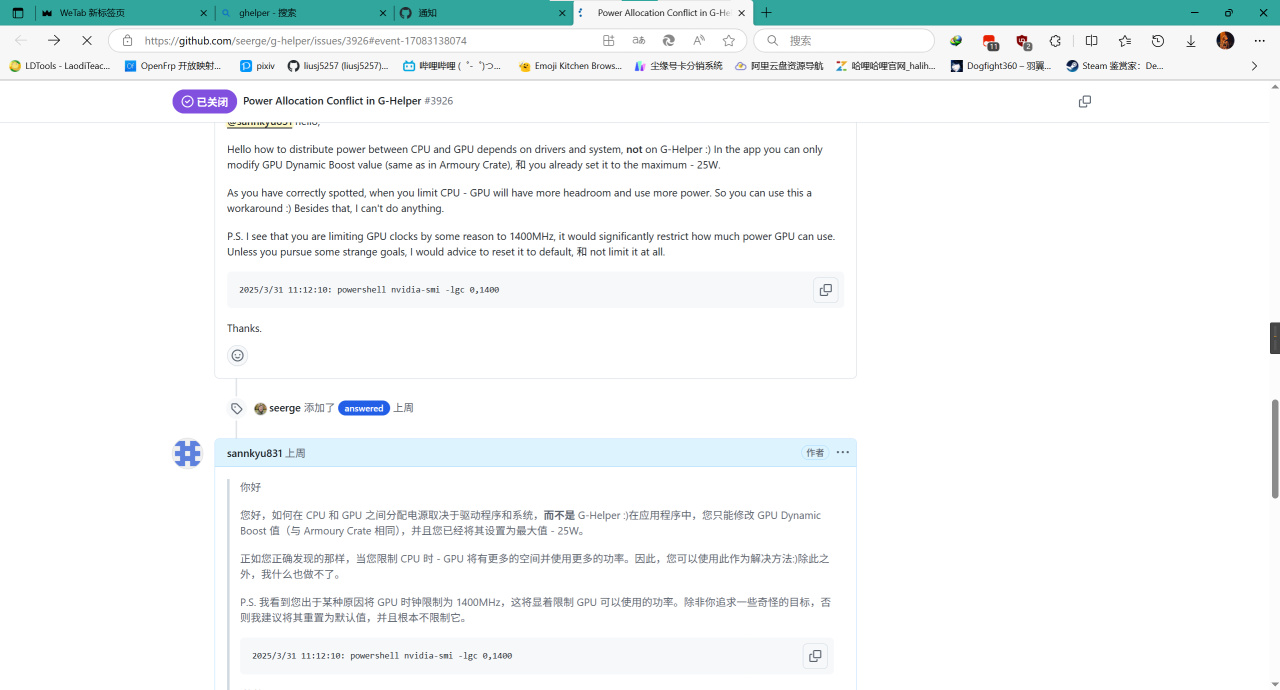Click the 上周 time next to answered label
Image resolution: width=1280 pixels, height=690 pixels.
click(403, 408)
